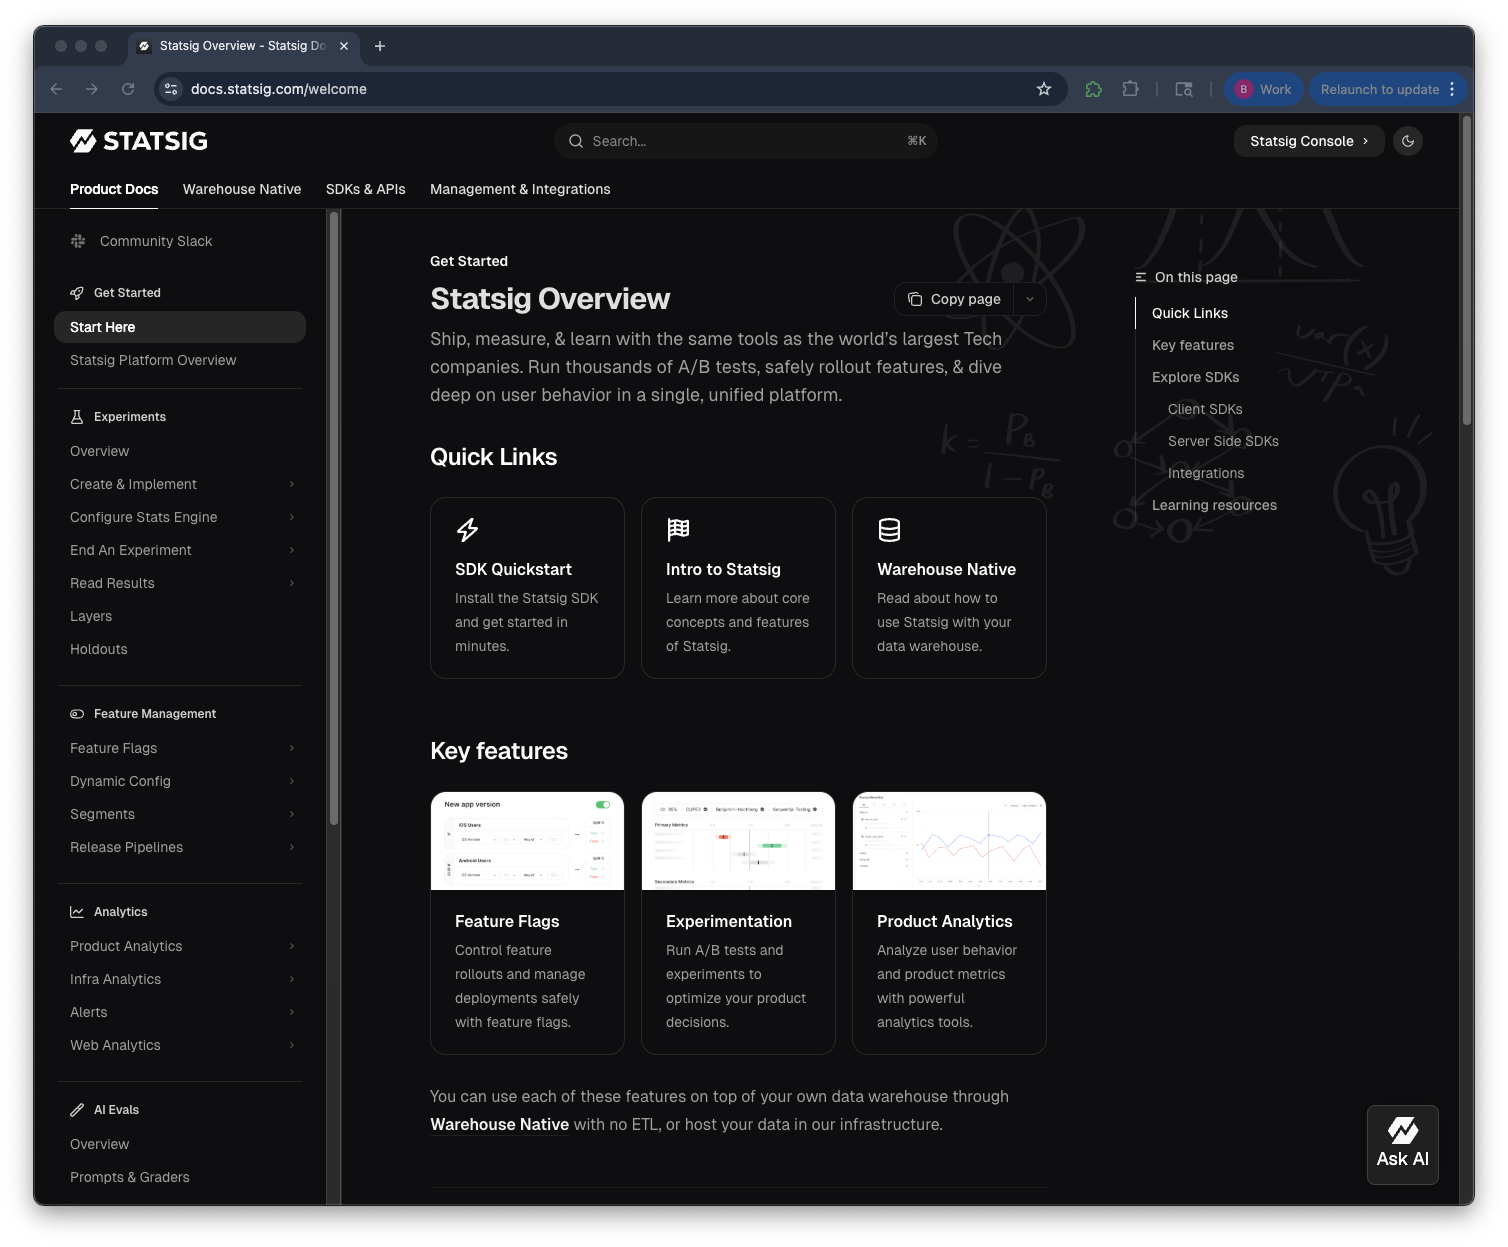Image resolution: width=1508 pixels, height=1247 pixels.
Task: Open a new browser tab
Action: click(x=380, y=46)
